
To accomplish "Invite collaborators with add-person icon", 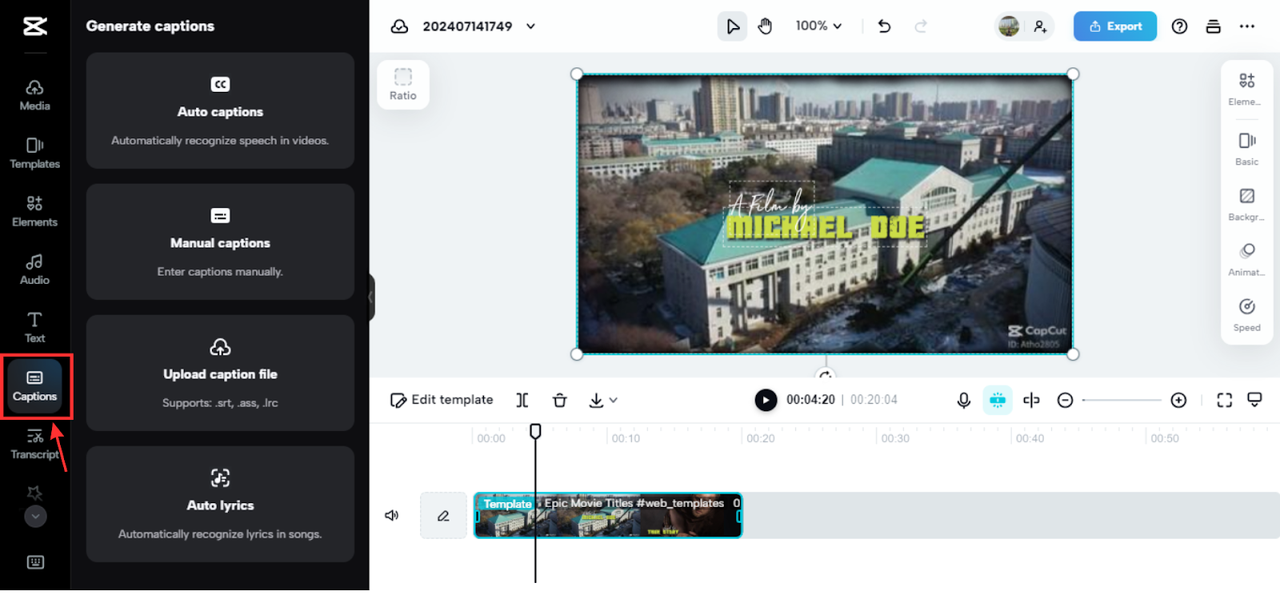I will (x=1040, y=27).
